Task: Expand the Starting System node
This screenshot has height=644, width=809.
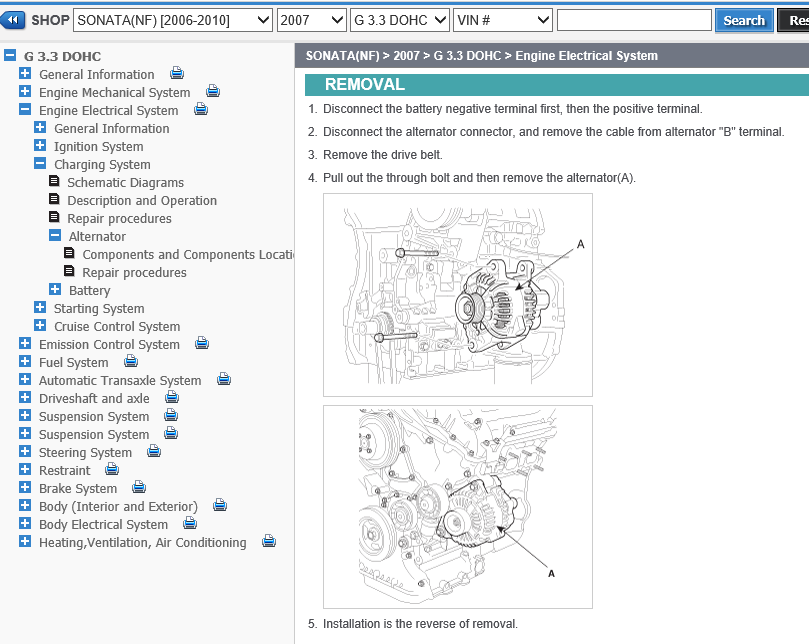Action: click(40, 308)
